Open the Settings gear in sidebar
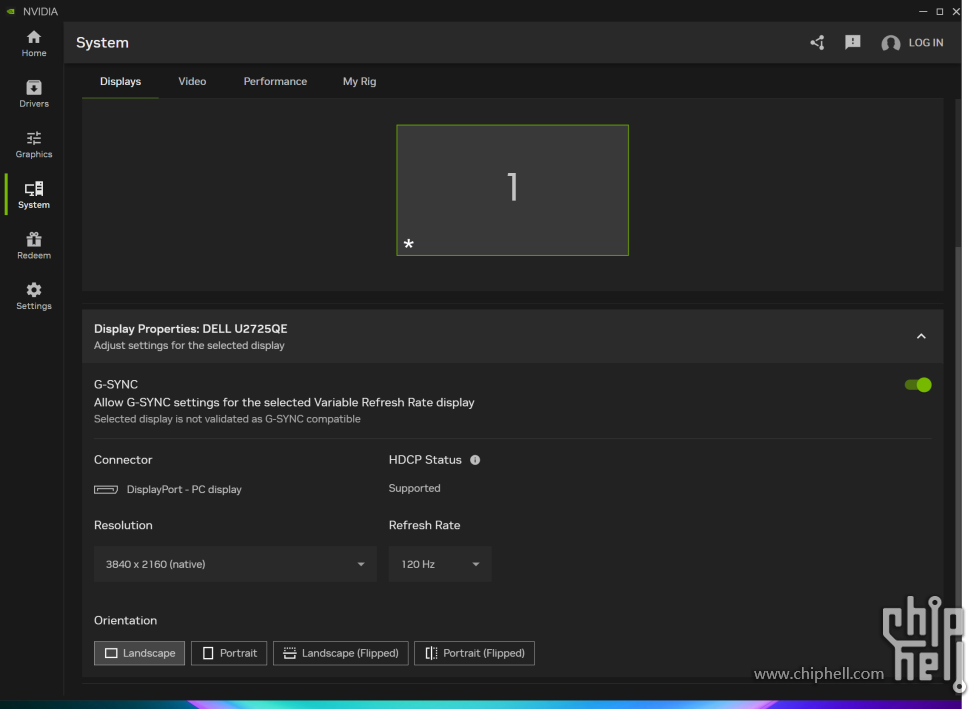Screen dimensions: 980x709 tap(34, 296)
